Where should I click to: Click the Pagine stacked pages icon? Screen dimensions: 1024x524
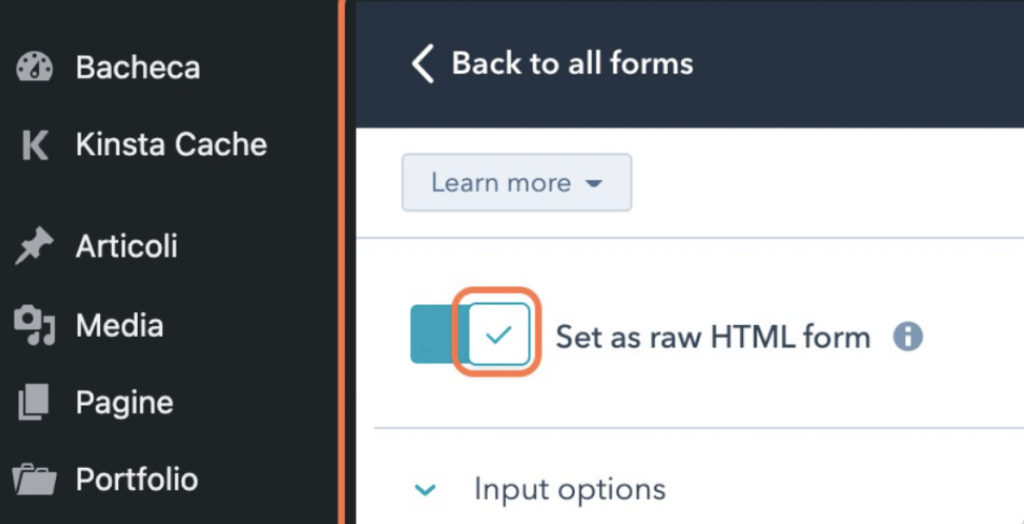[35, 403]
